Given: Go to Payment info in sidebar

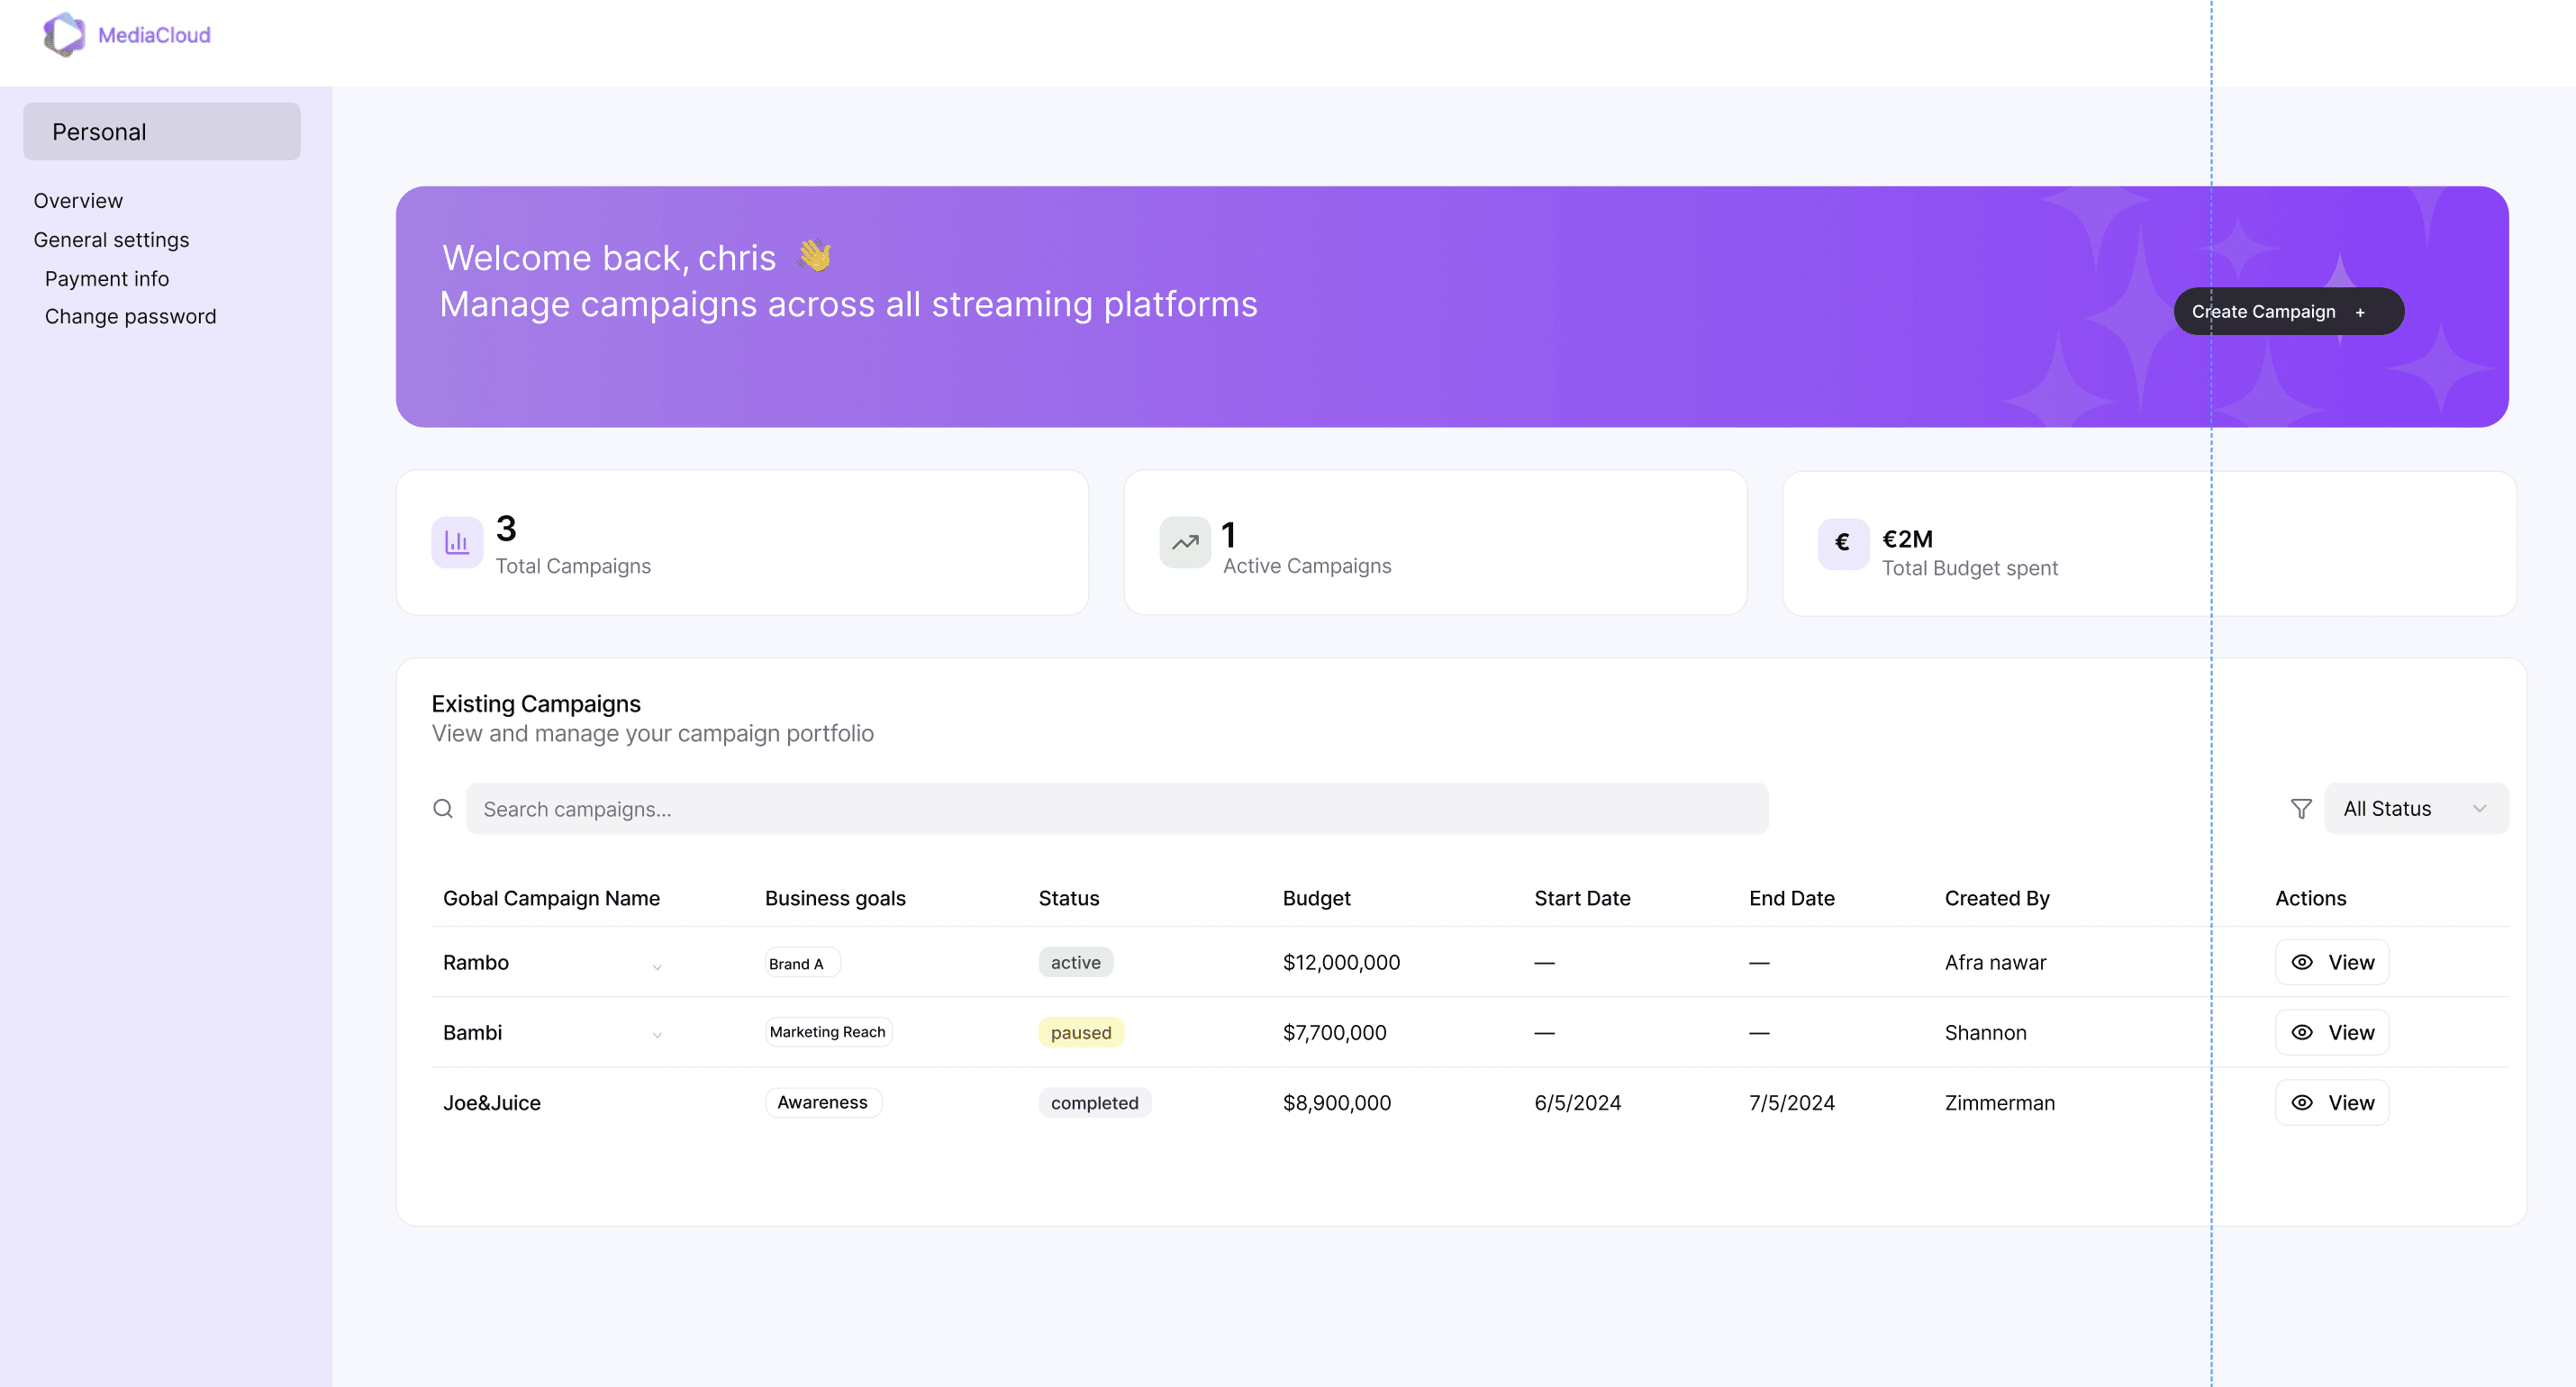Looking at the screenshot, I should (x=107, y=279).
